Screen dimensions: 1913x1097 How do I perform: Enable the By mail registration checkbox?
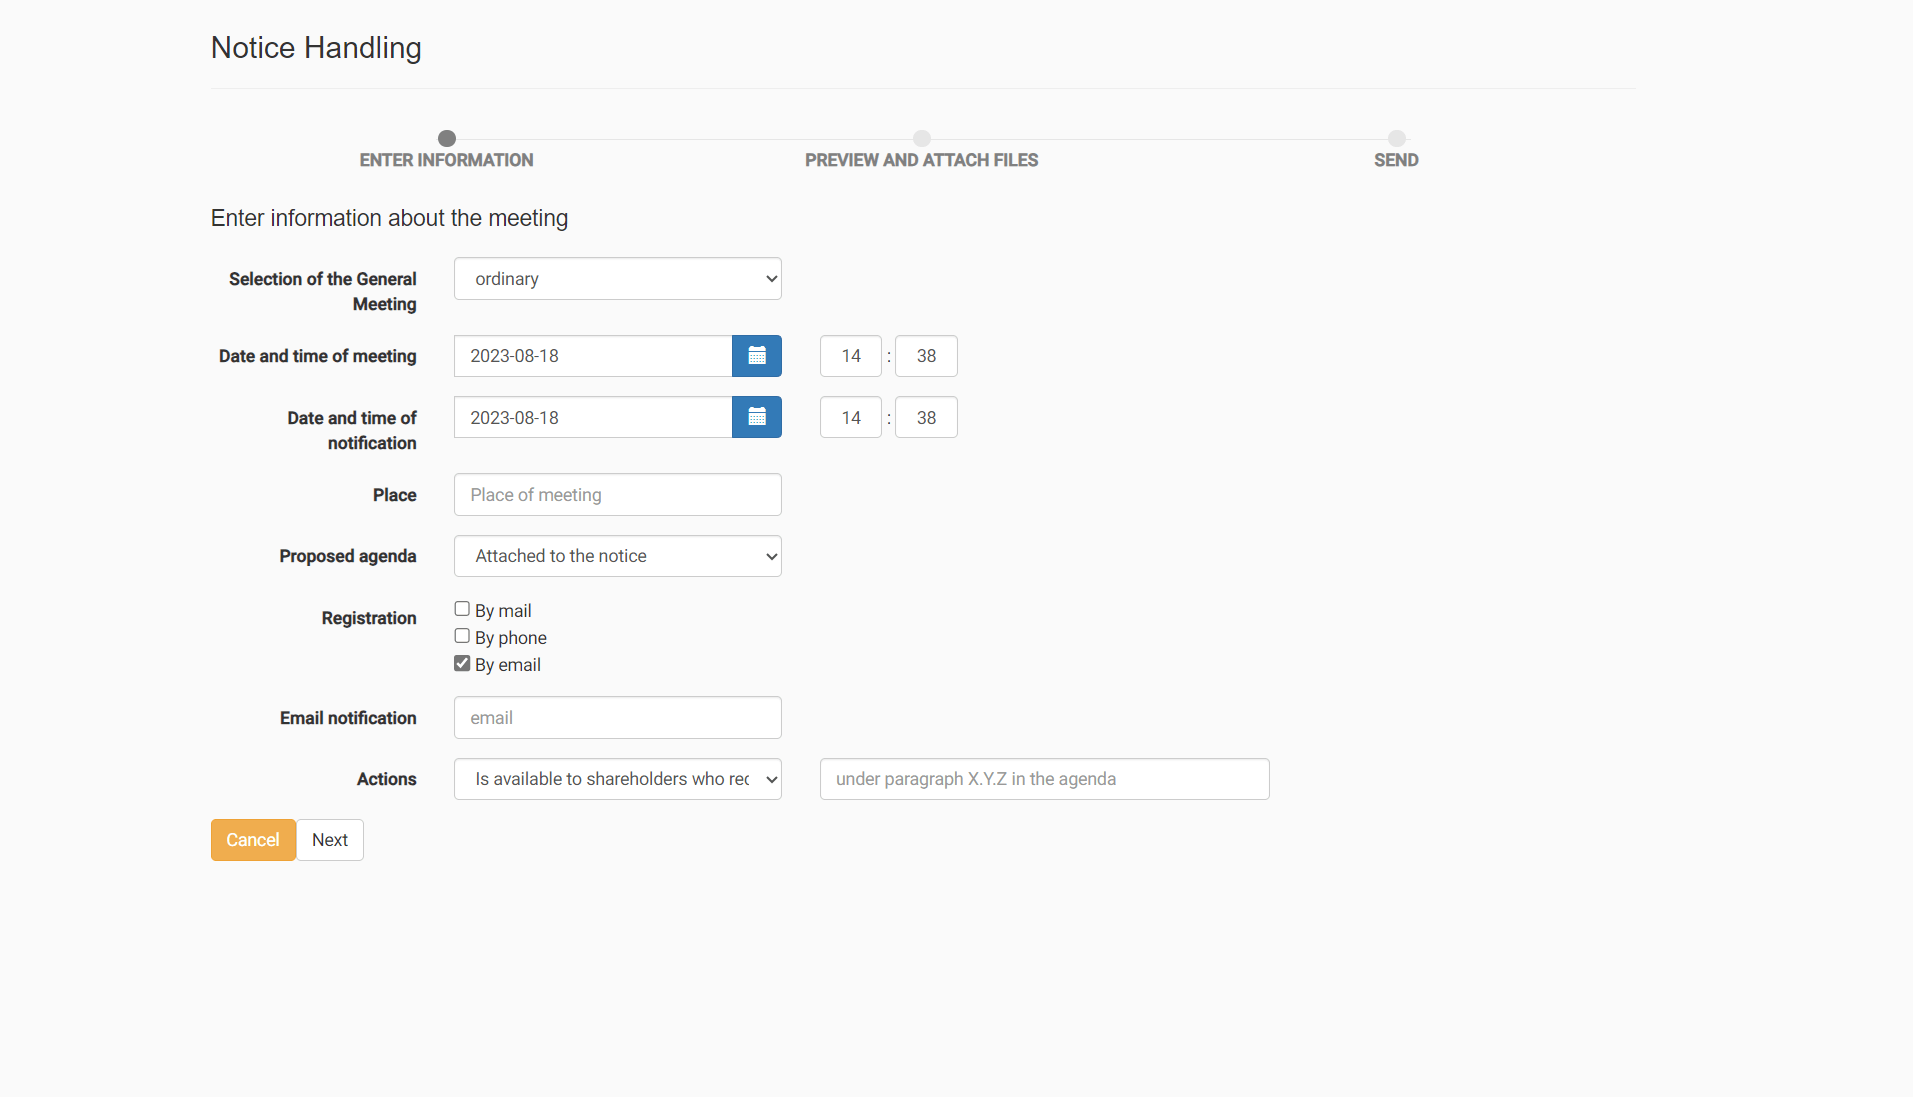462,609
